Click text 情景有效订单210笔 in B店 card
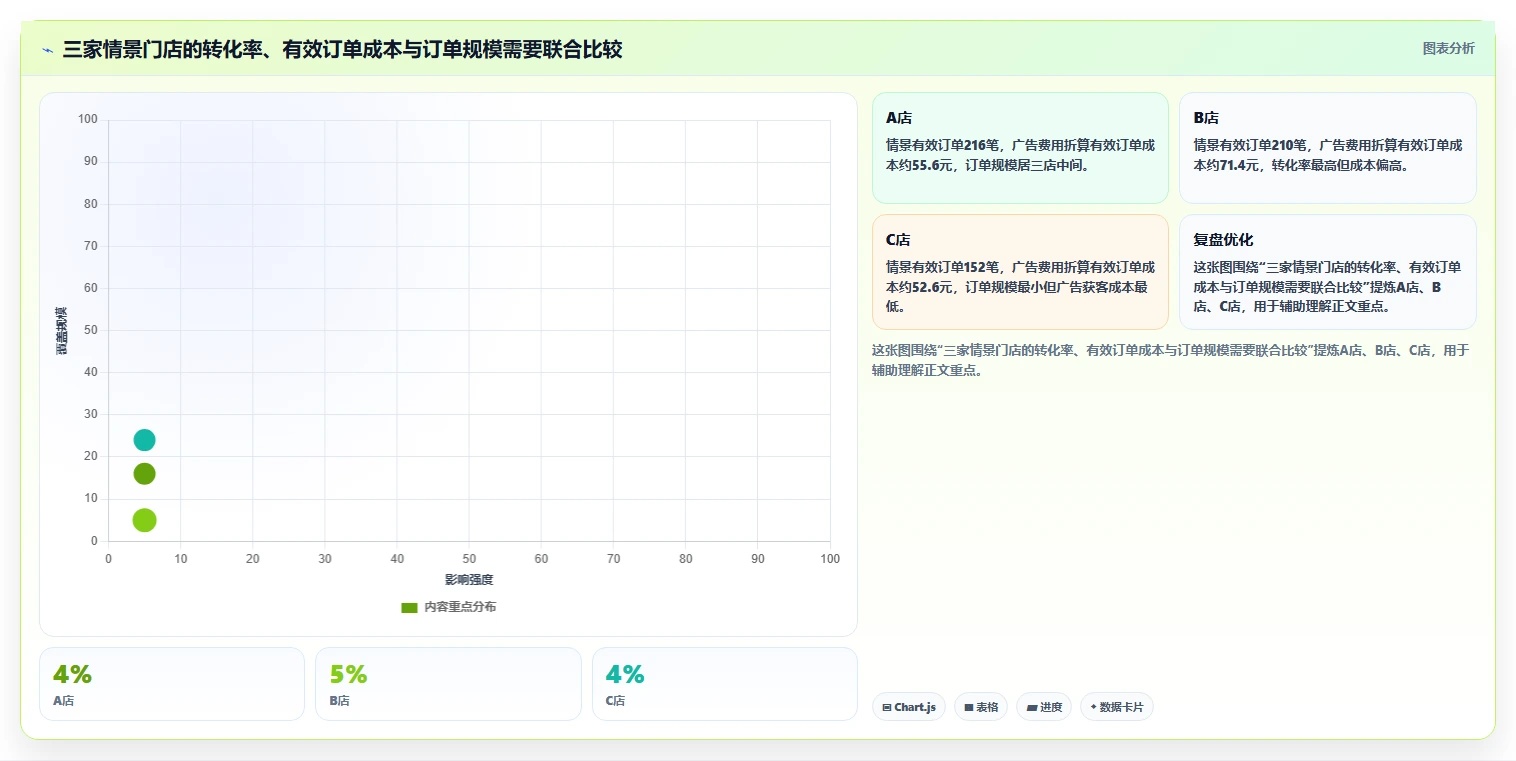Screen dimensions: 1516x761 pos(1251,145)
